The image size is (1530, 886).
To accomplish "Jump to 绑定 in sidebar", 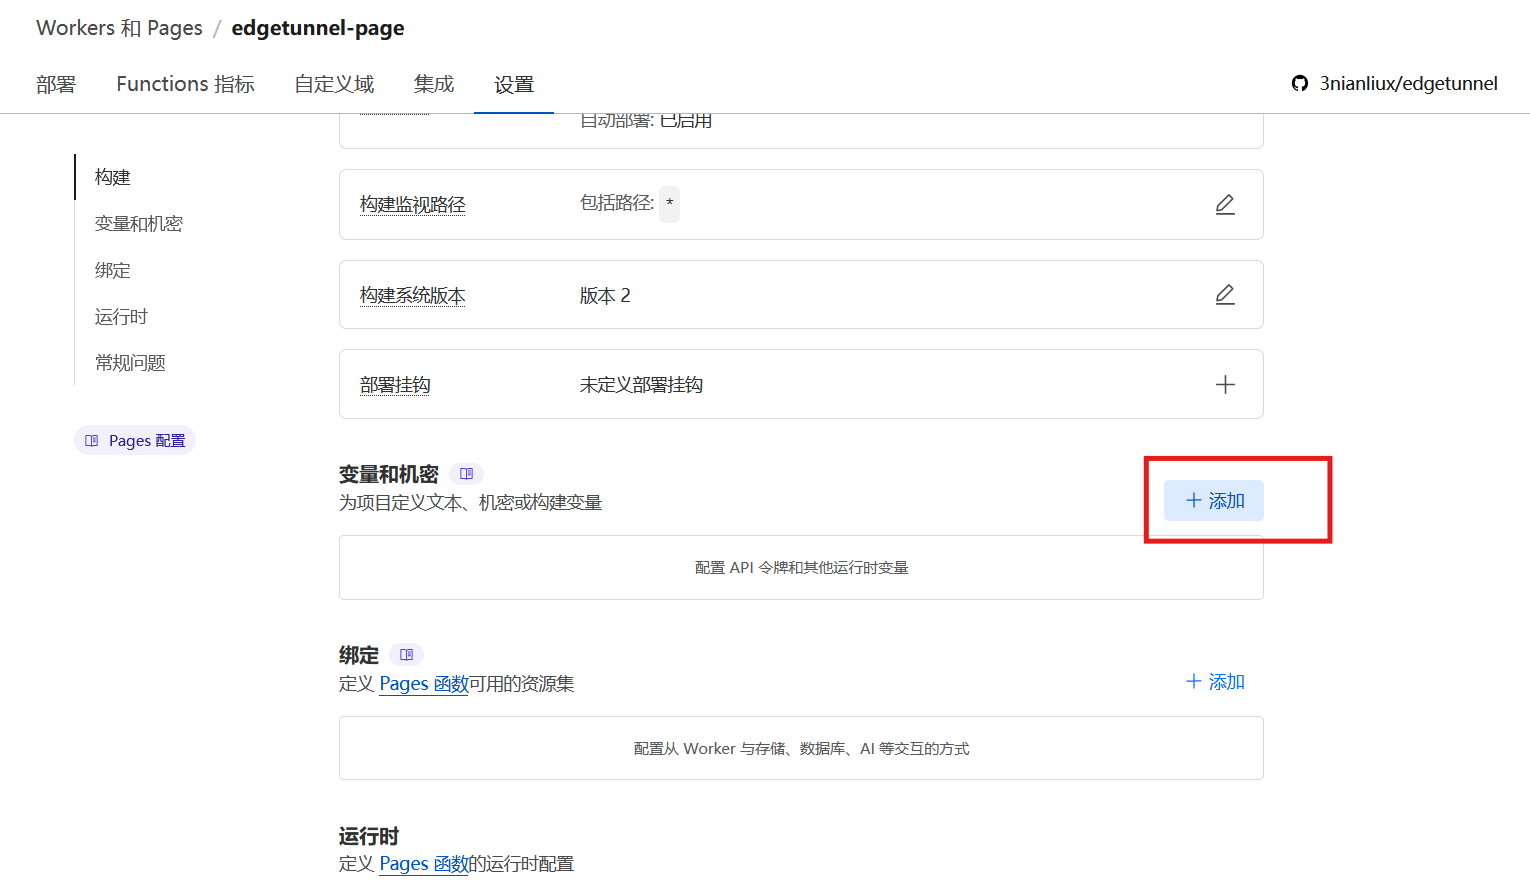I will (x=113, y=270).
